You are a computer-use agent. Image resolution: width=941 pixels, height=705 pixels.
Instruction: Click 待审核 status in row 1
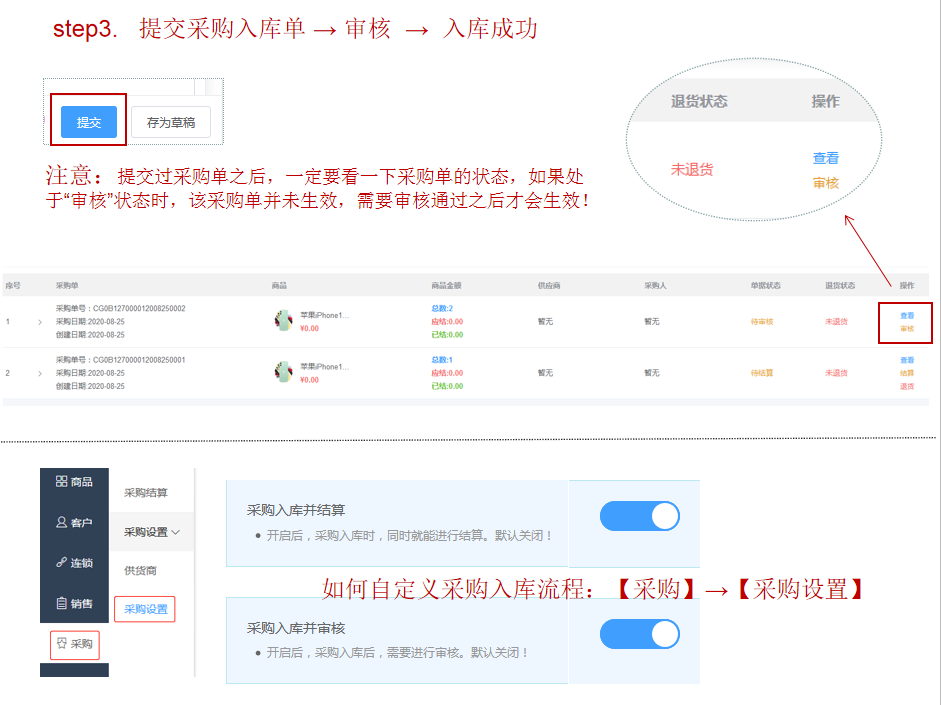click(x=762, y=322)
